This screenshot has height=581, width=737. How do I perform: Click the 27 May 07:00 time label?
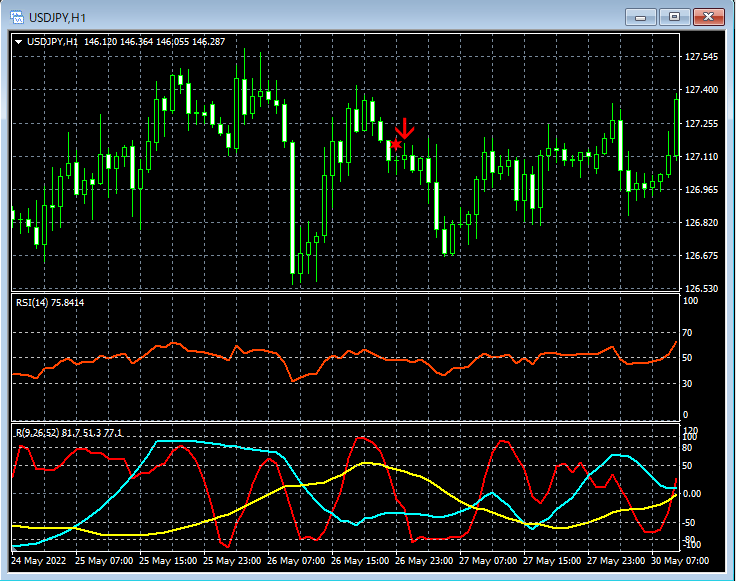[487, 561]
